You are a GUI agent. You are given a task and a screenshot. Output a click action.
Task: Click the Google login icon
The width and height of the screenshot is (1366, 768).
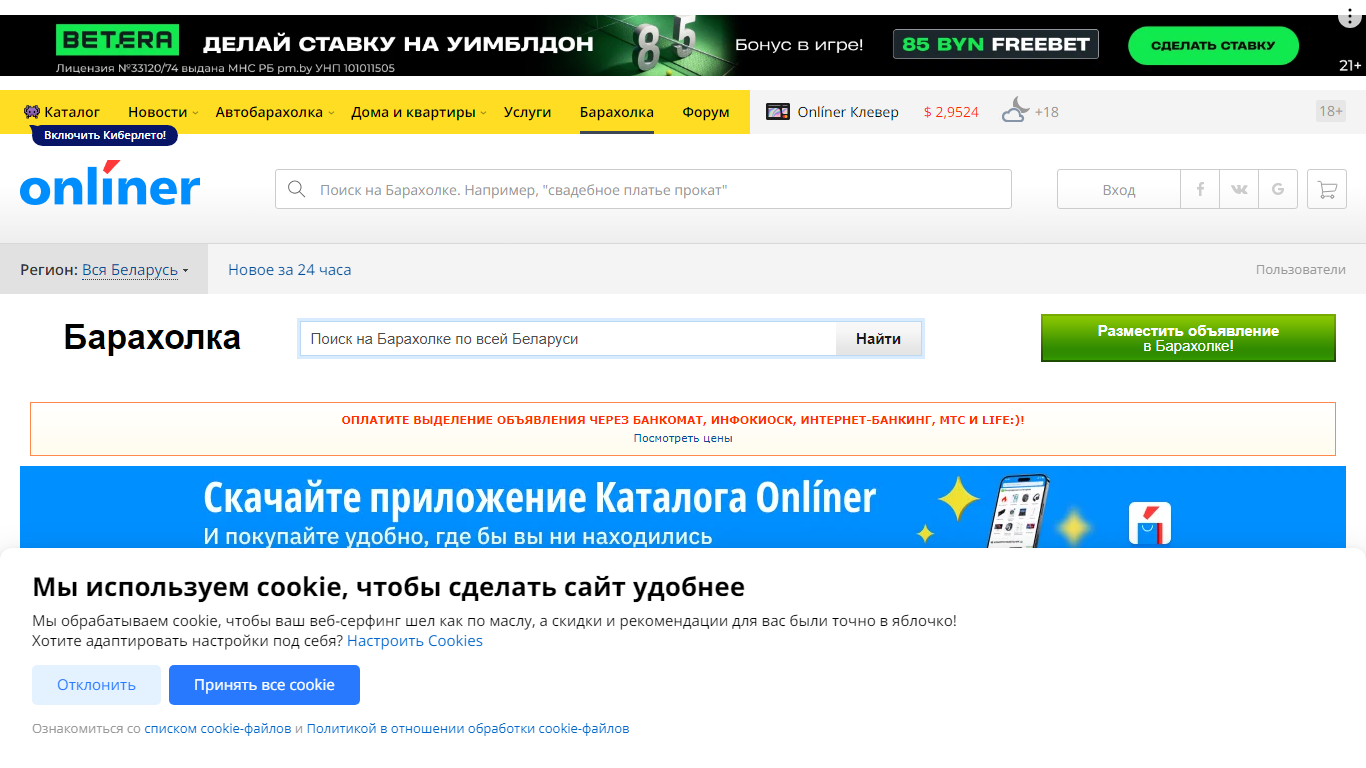1278,189
